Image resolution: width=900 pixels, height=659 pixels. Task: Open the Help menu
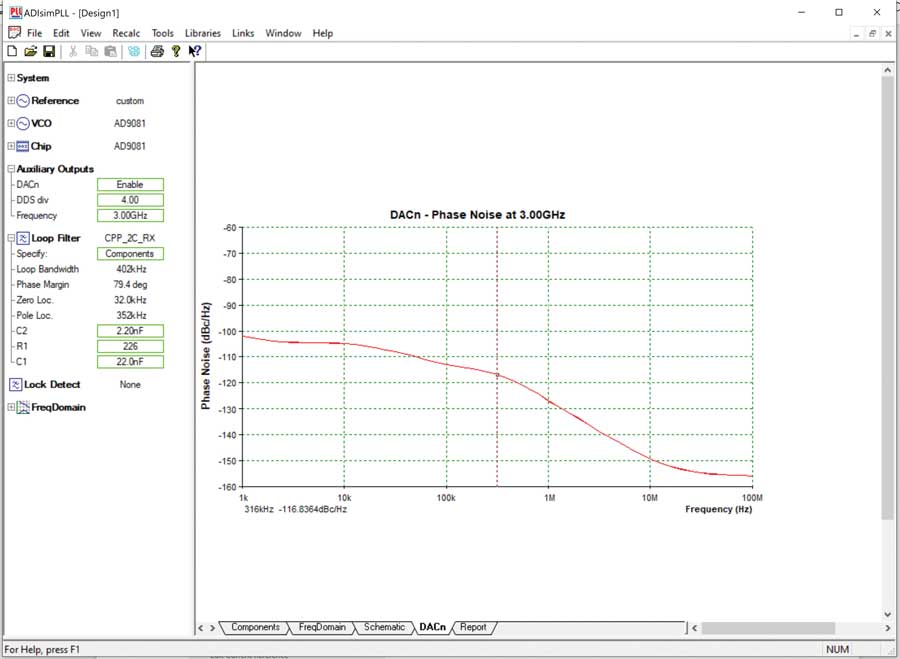tap(323, 33)
